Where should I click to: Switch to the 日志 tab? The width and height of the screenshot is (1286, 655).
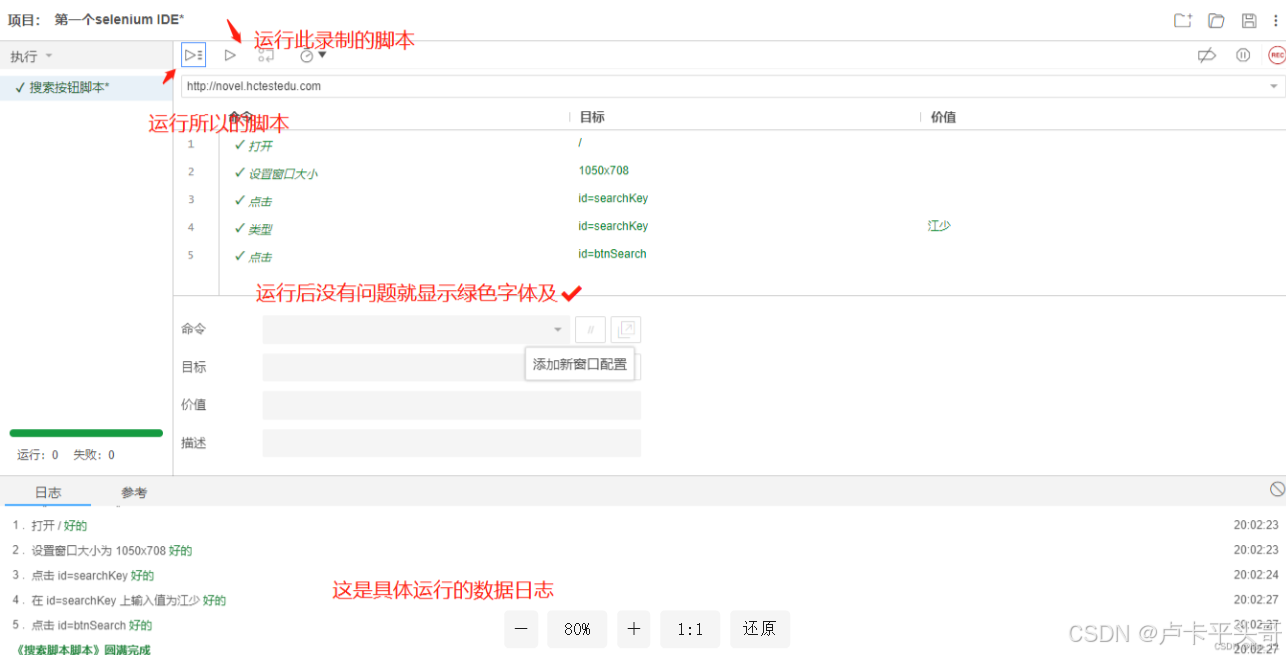48,492
